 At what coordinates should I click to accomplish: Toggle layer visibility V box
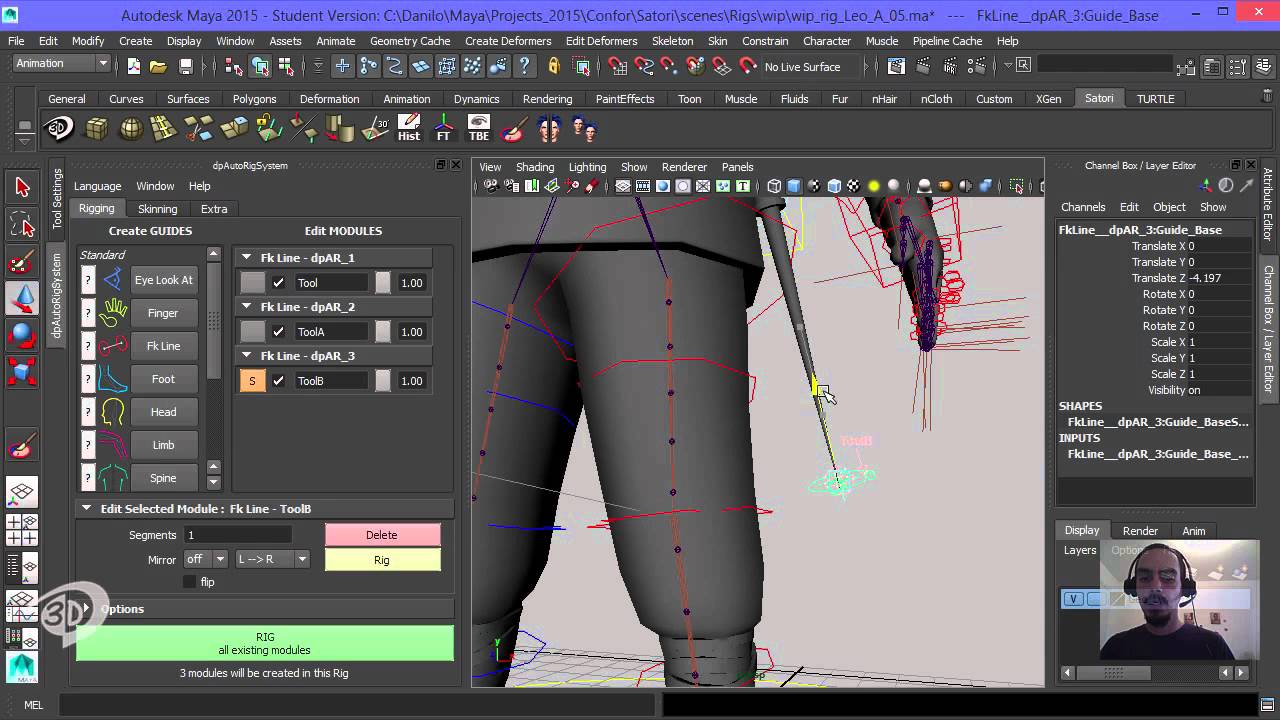1073,599
